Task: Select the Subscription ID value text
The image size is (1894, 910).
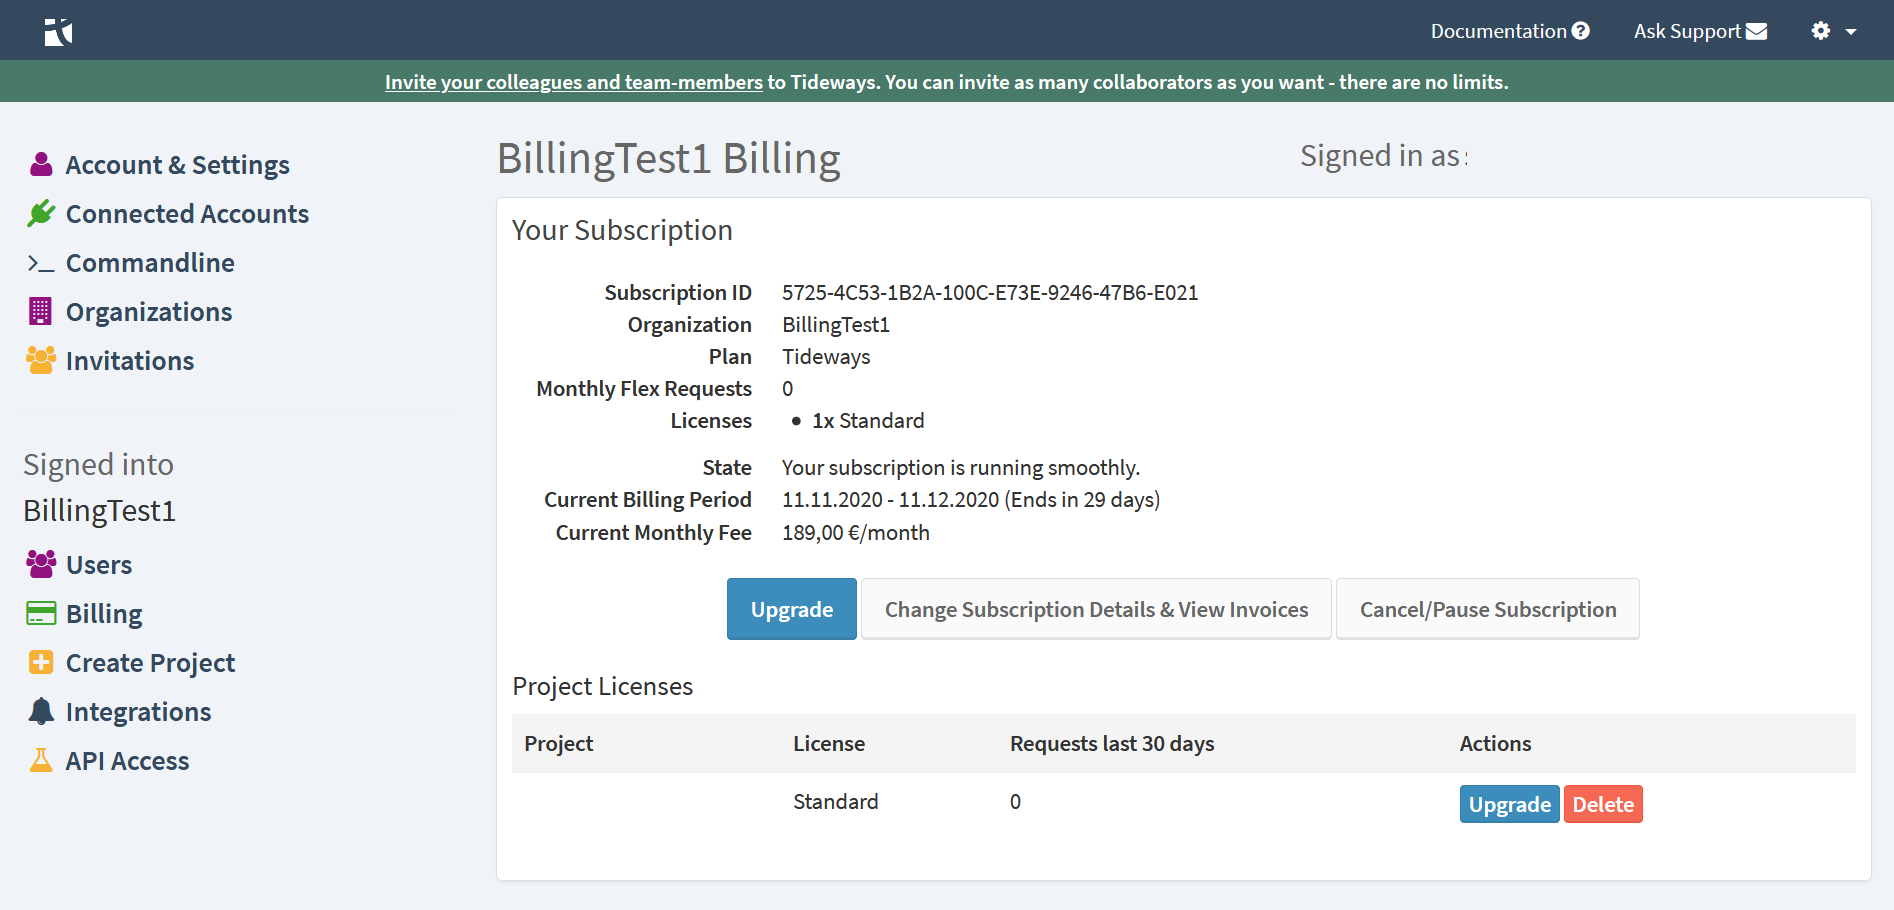Action: click(x=990, y=292)
